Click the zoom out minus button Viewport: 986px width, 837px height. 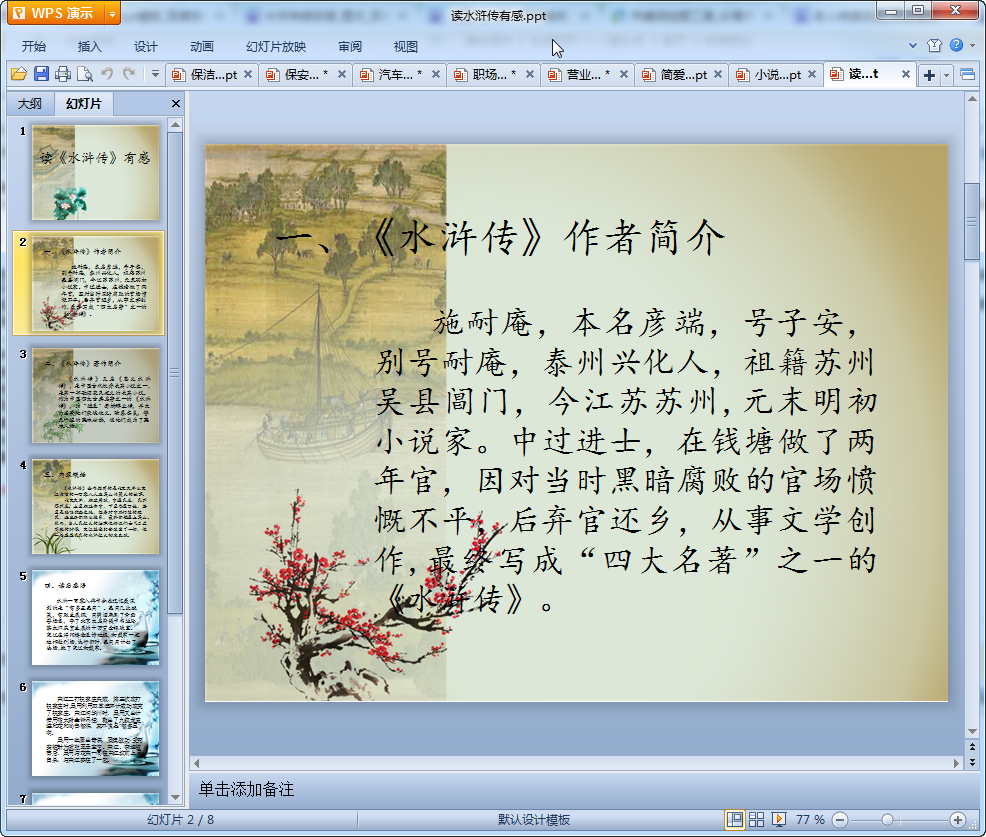(x=839, y=820)
